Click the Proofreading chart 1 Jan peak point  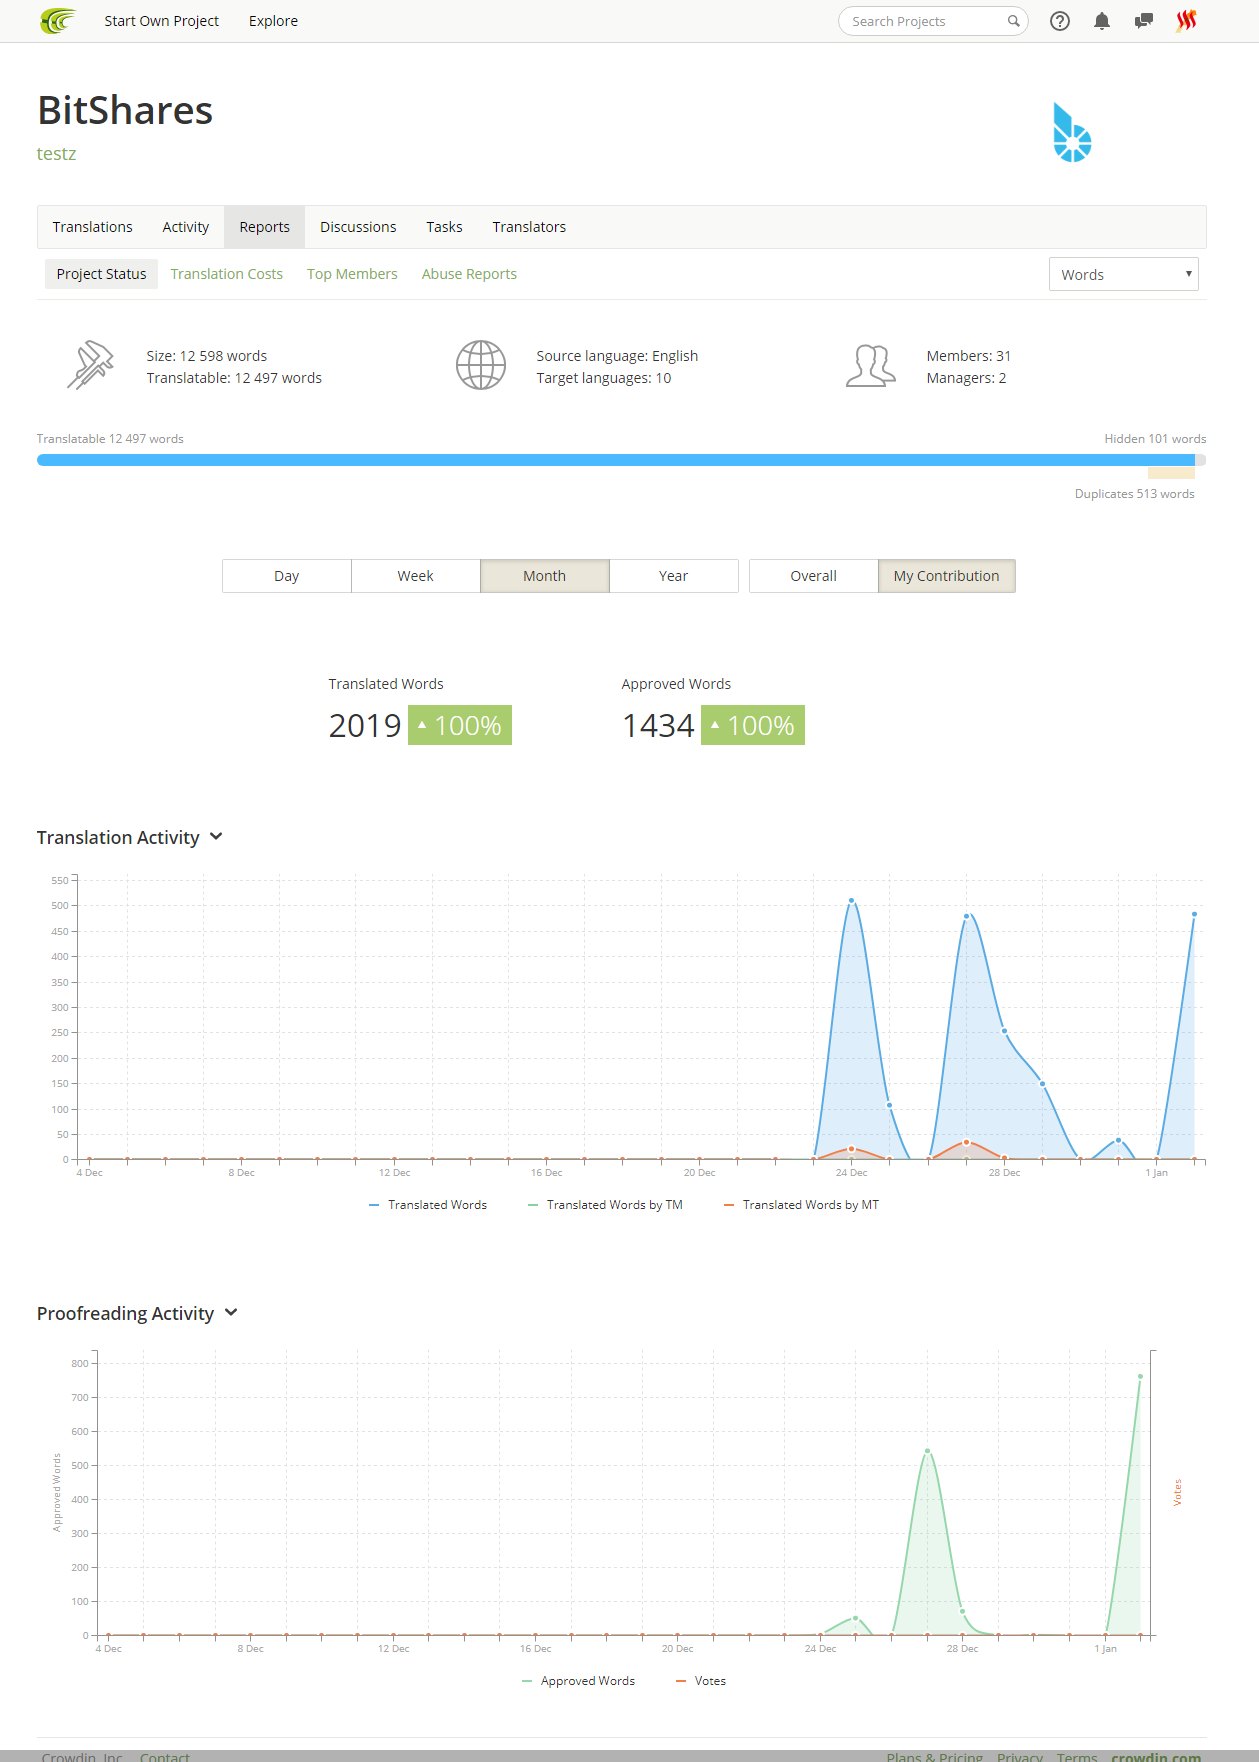[x=1140, y=1377]
